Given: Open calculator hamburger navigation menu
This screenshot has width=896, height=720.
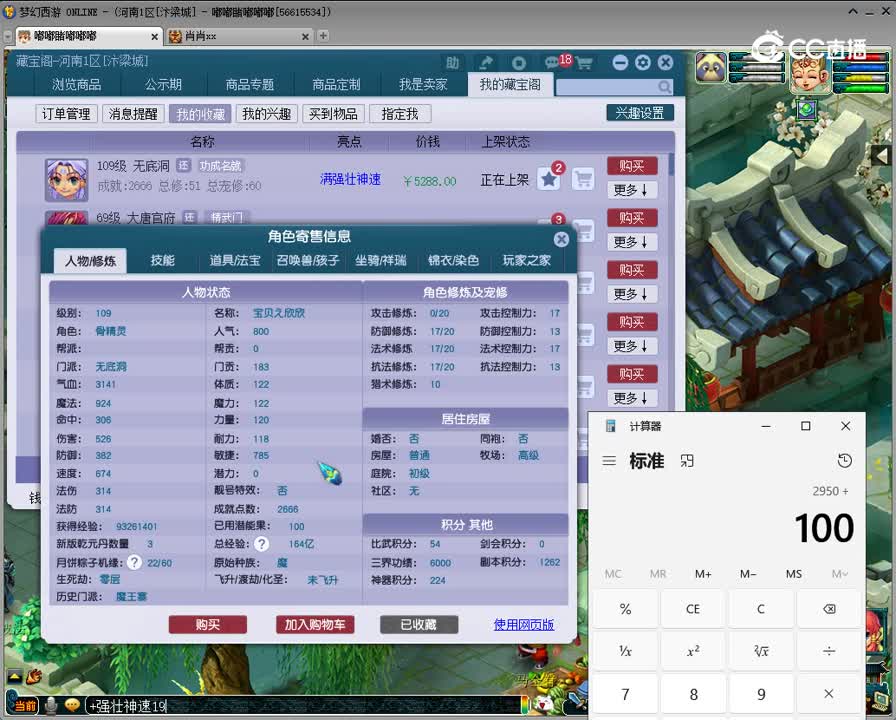Looking at the screenshot, I should coord(609,461).
